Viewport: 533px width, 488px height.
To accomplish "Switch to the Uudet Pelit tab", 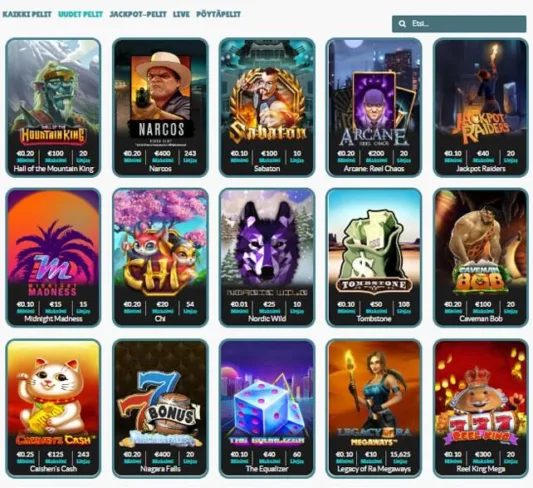I will pyautogui.click(x=81, y=14).
